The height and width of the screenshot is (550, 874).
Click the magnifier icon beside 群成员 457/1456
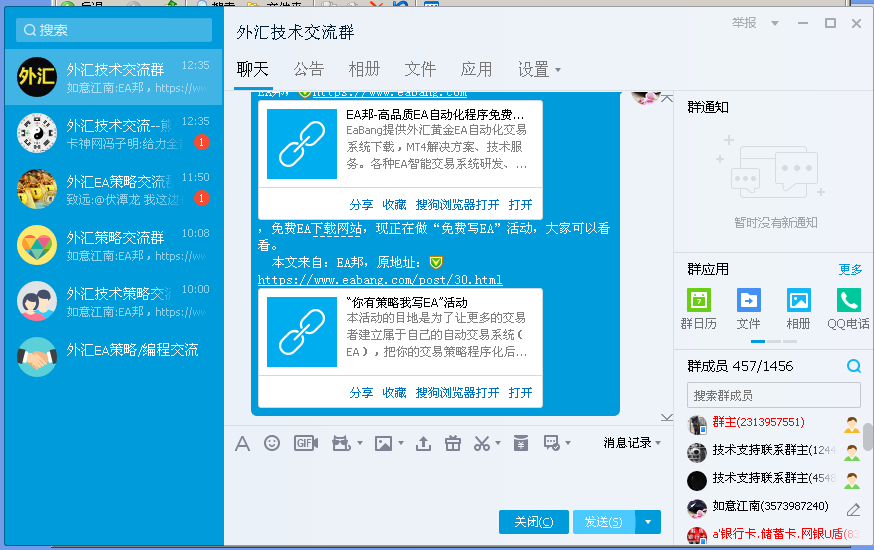tap(853, 366)
